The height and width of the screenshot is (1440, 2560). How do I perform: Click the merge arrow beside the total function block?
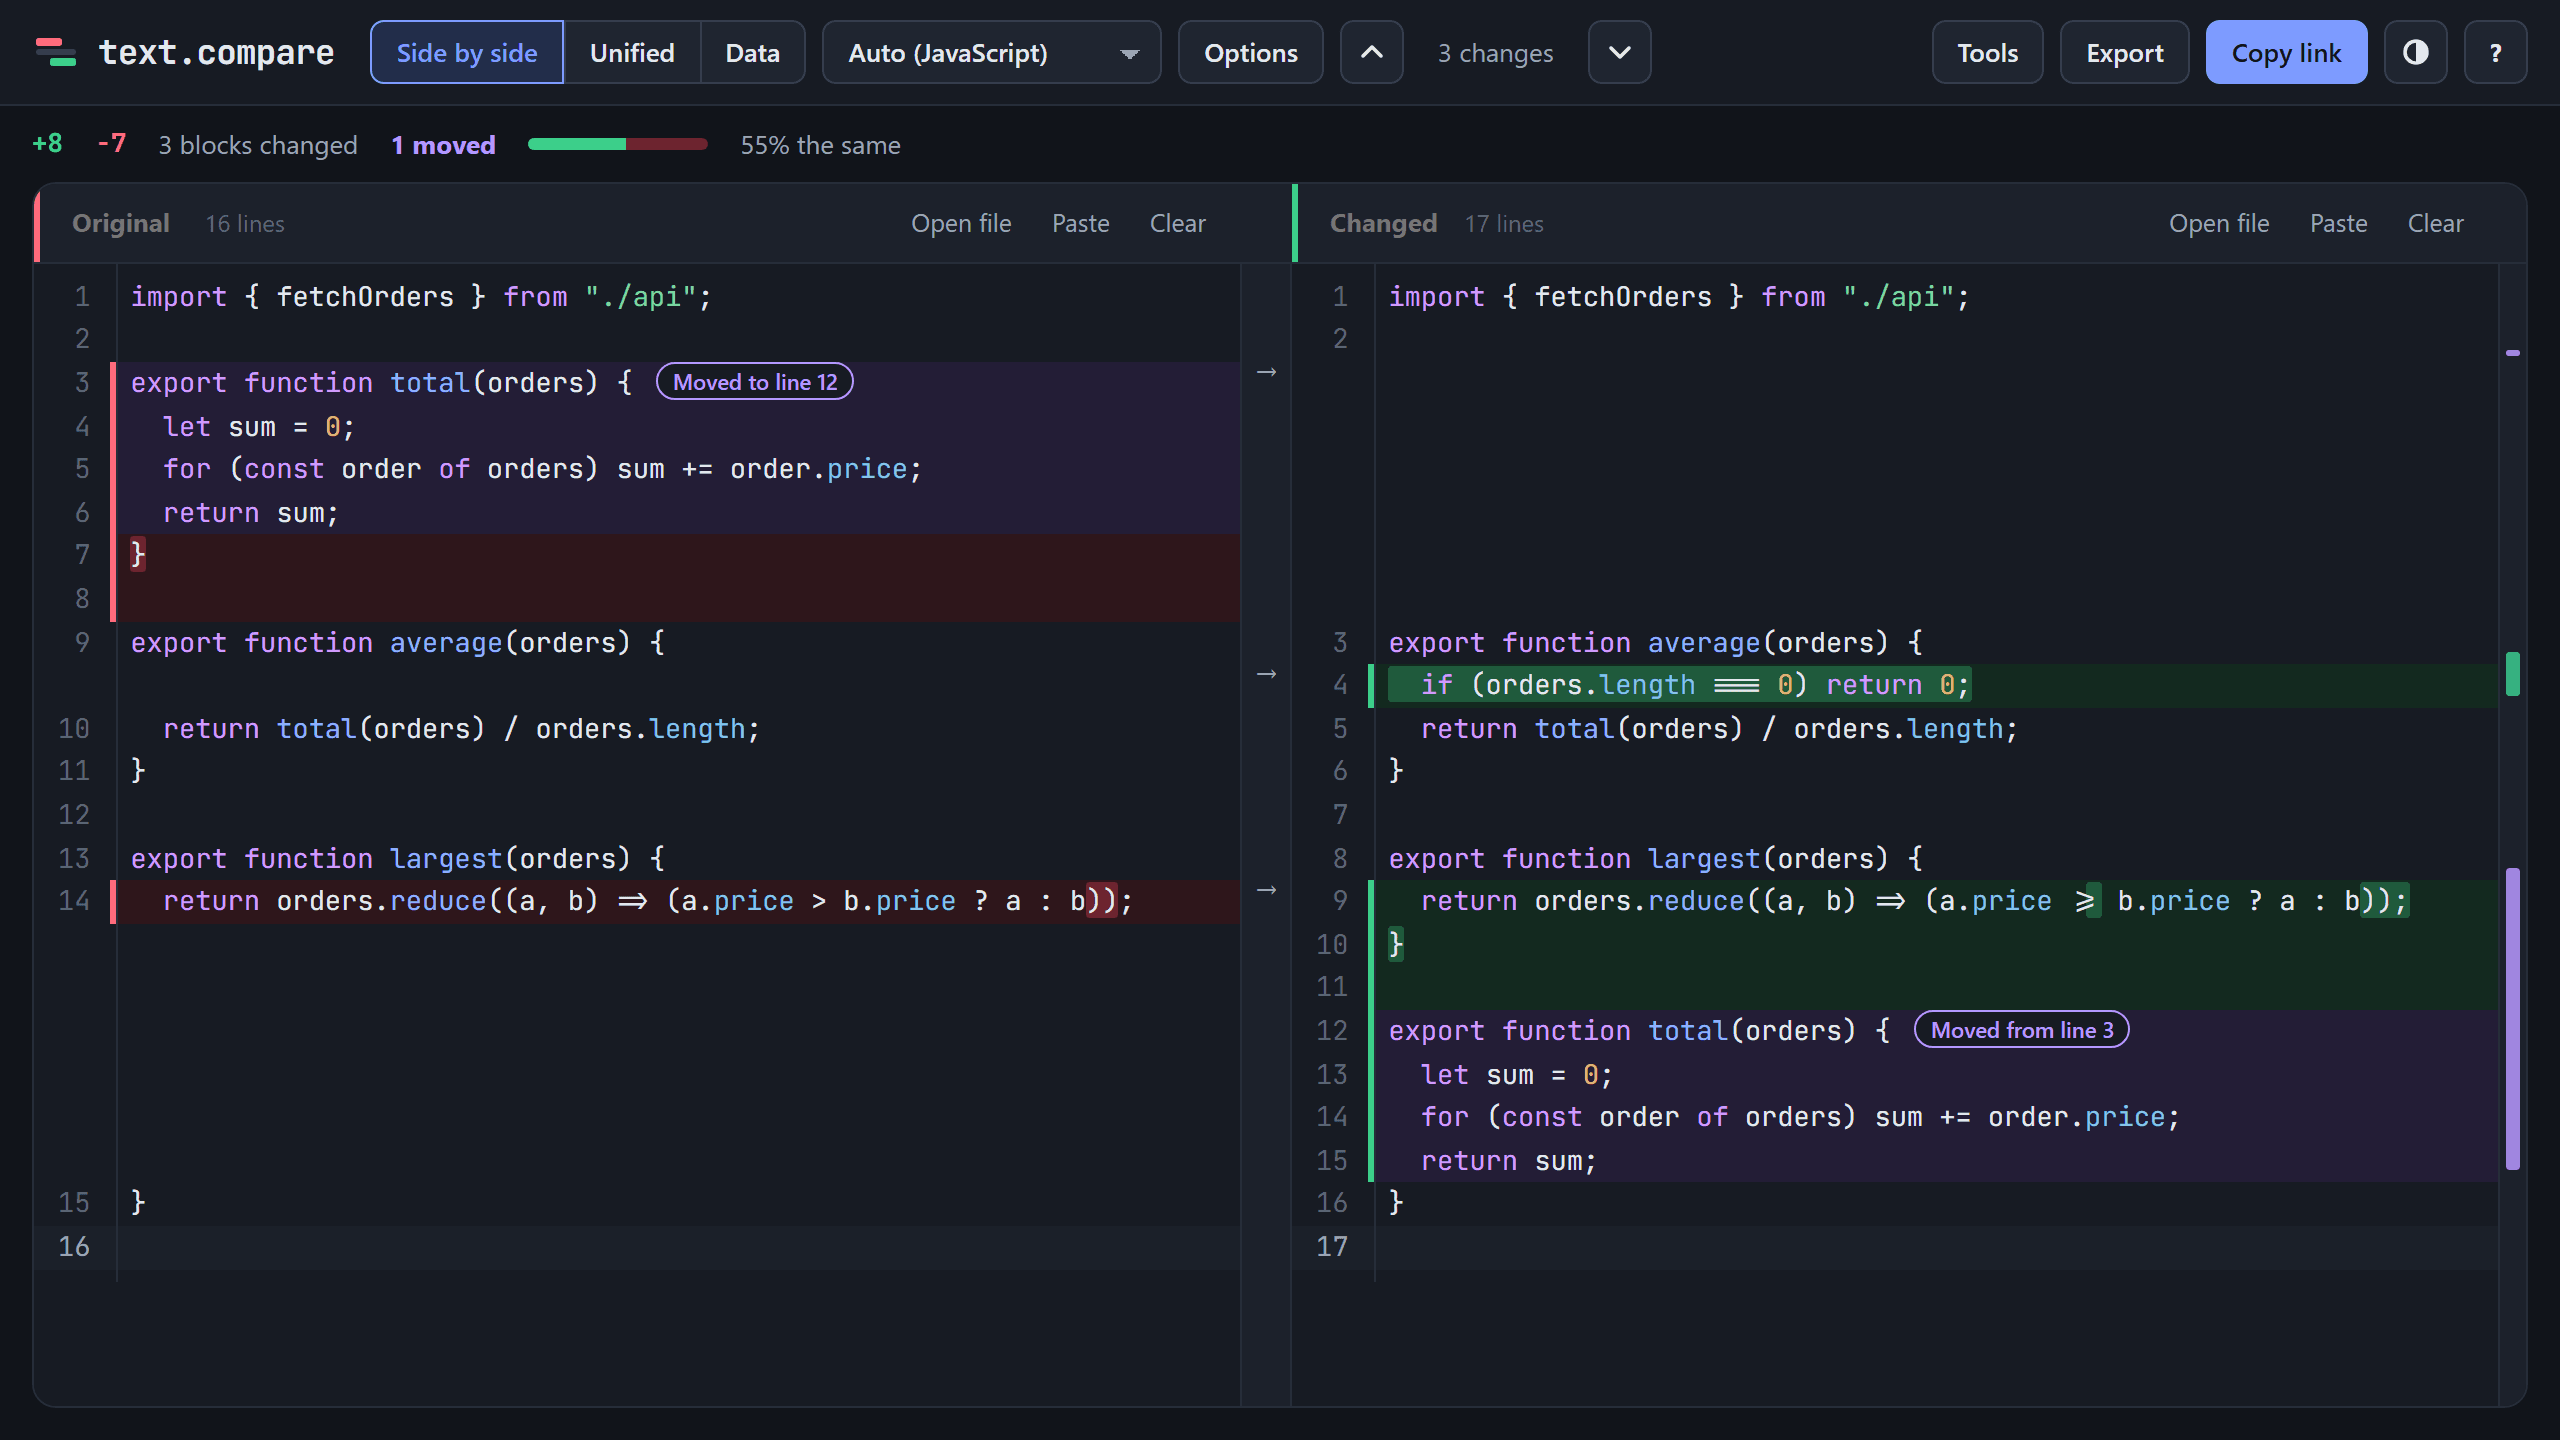tap(1266, 372)
